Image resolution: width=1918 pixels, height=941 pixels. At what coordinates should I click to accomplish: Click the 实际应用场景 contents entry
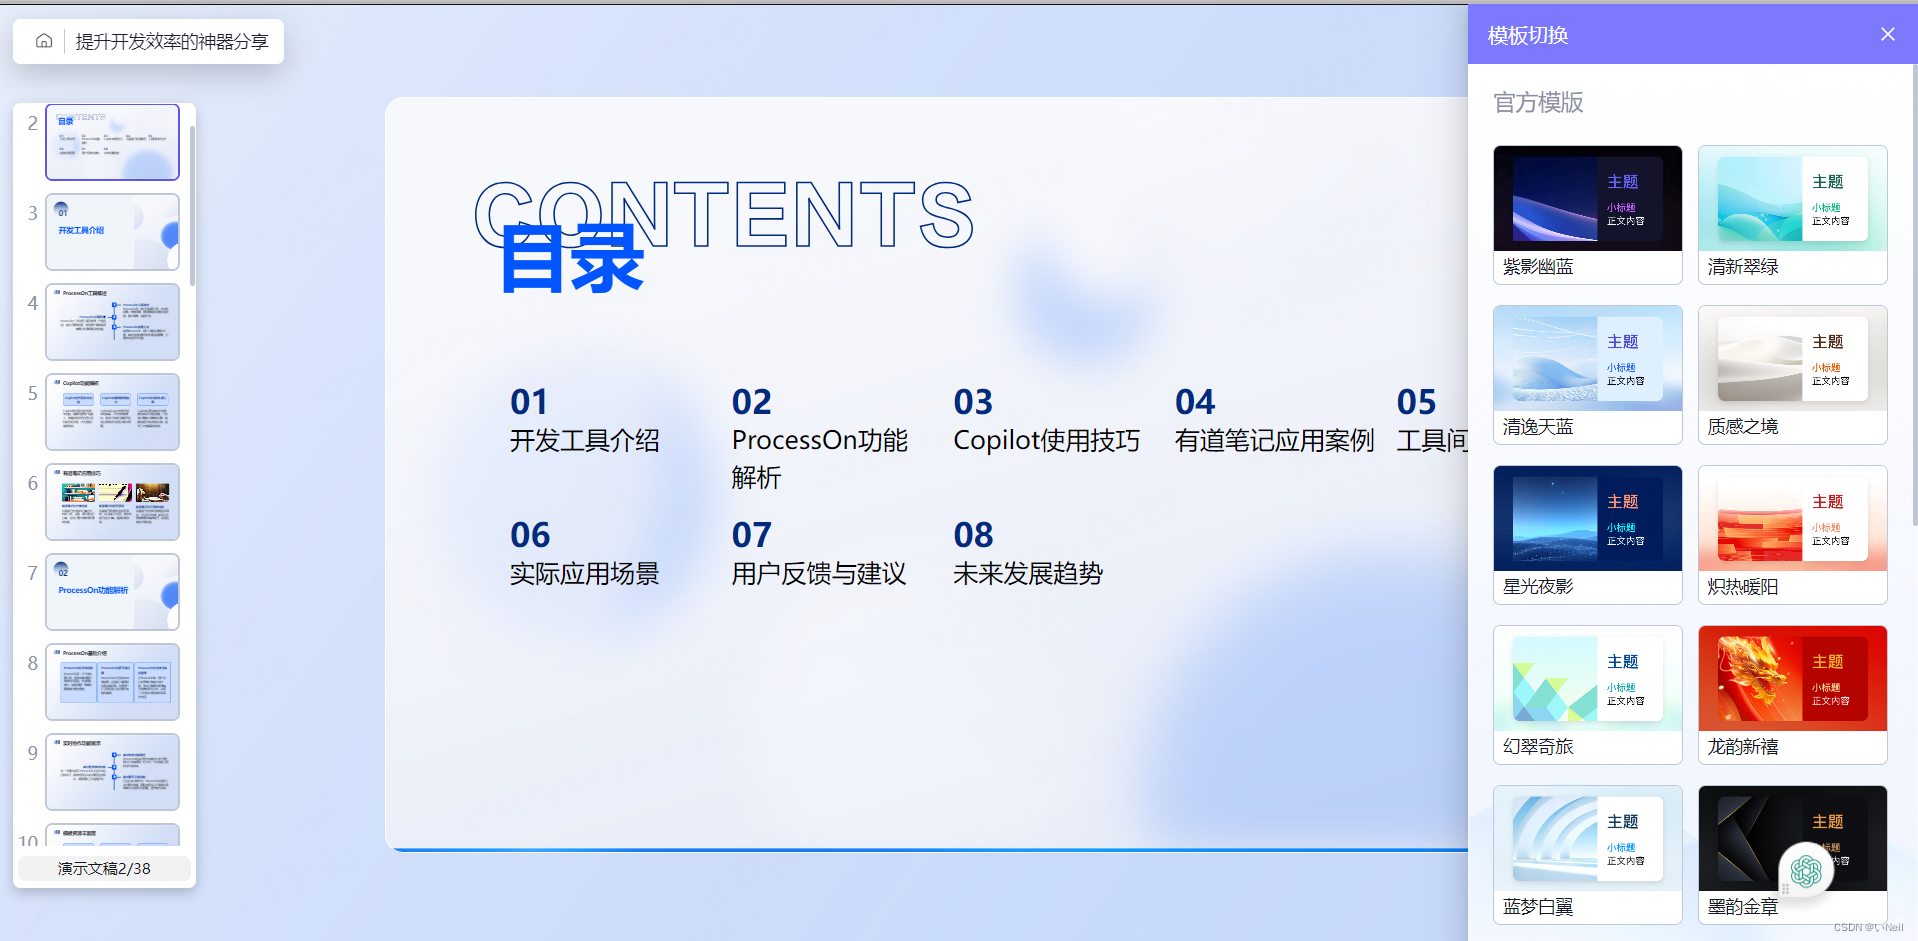click(585, 574)
